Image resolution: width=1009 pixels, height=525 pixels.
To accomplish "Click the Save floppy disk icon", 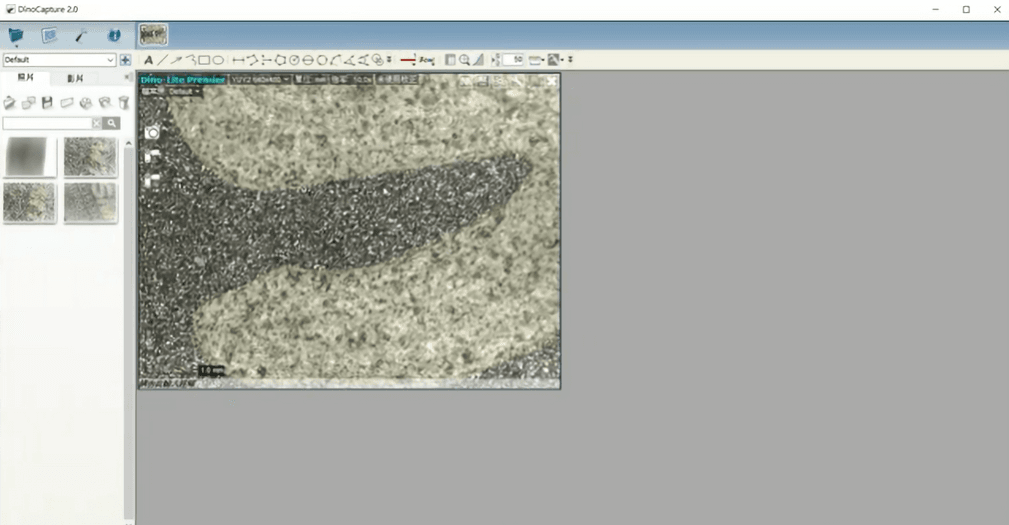I will [x=47, y=103].
